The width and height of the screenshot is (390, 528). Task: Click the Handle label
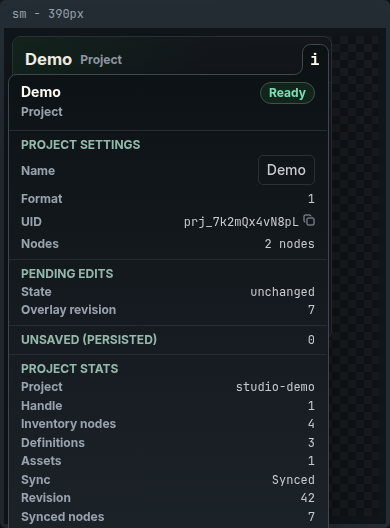pyautogui.click(x=42, y=406)
